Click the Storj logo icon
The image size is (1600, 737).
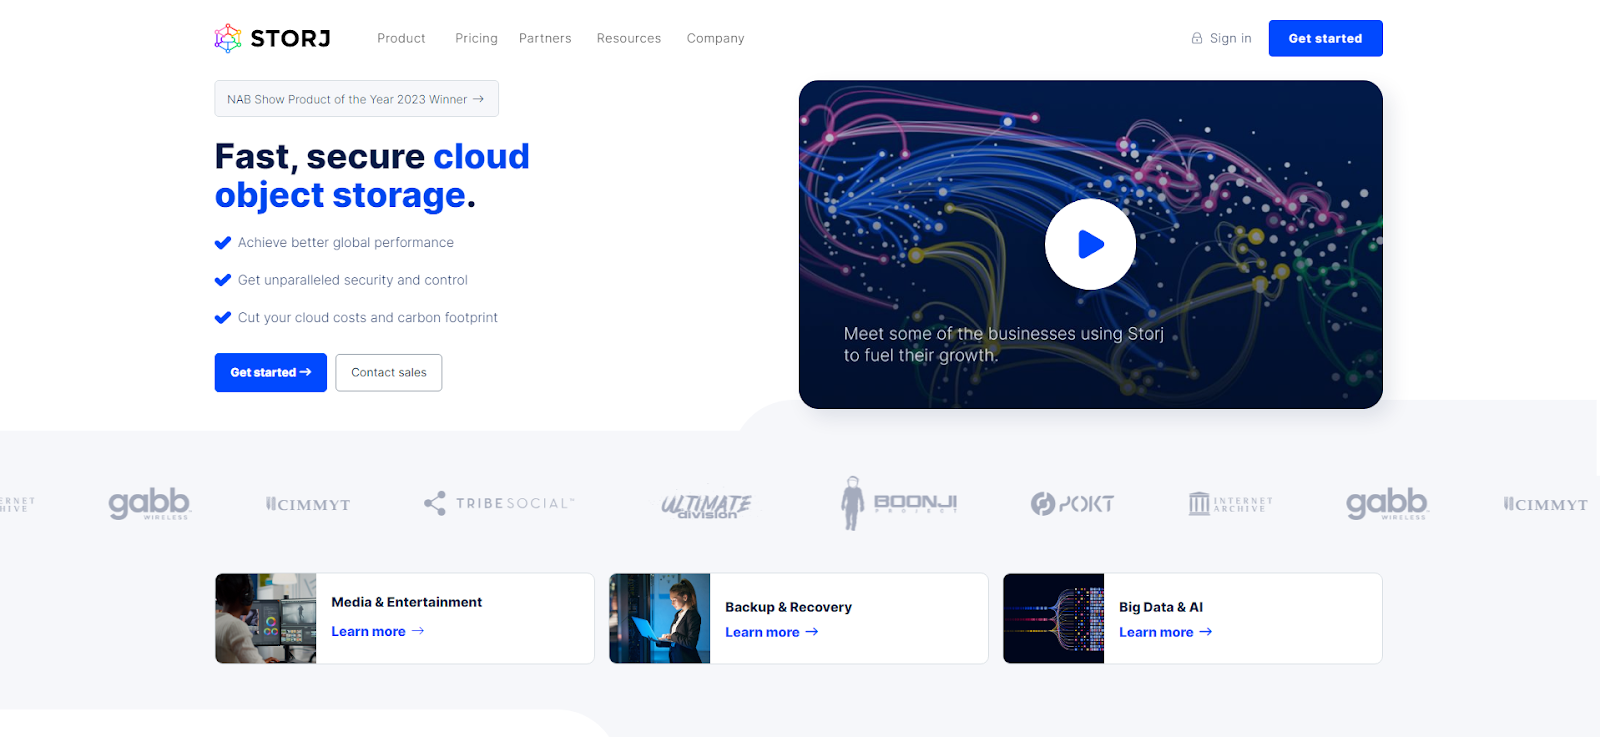pyautogui.click(x=228, y=38)
